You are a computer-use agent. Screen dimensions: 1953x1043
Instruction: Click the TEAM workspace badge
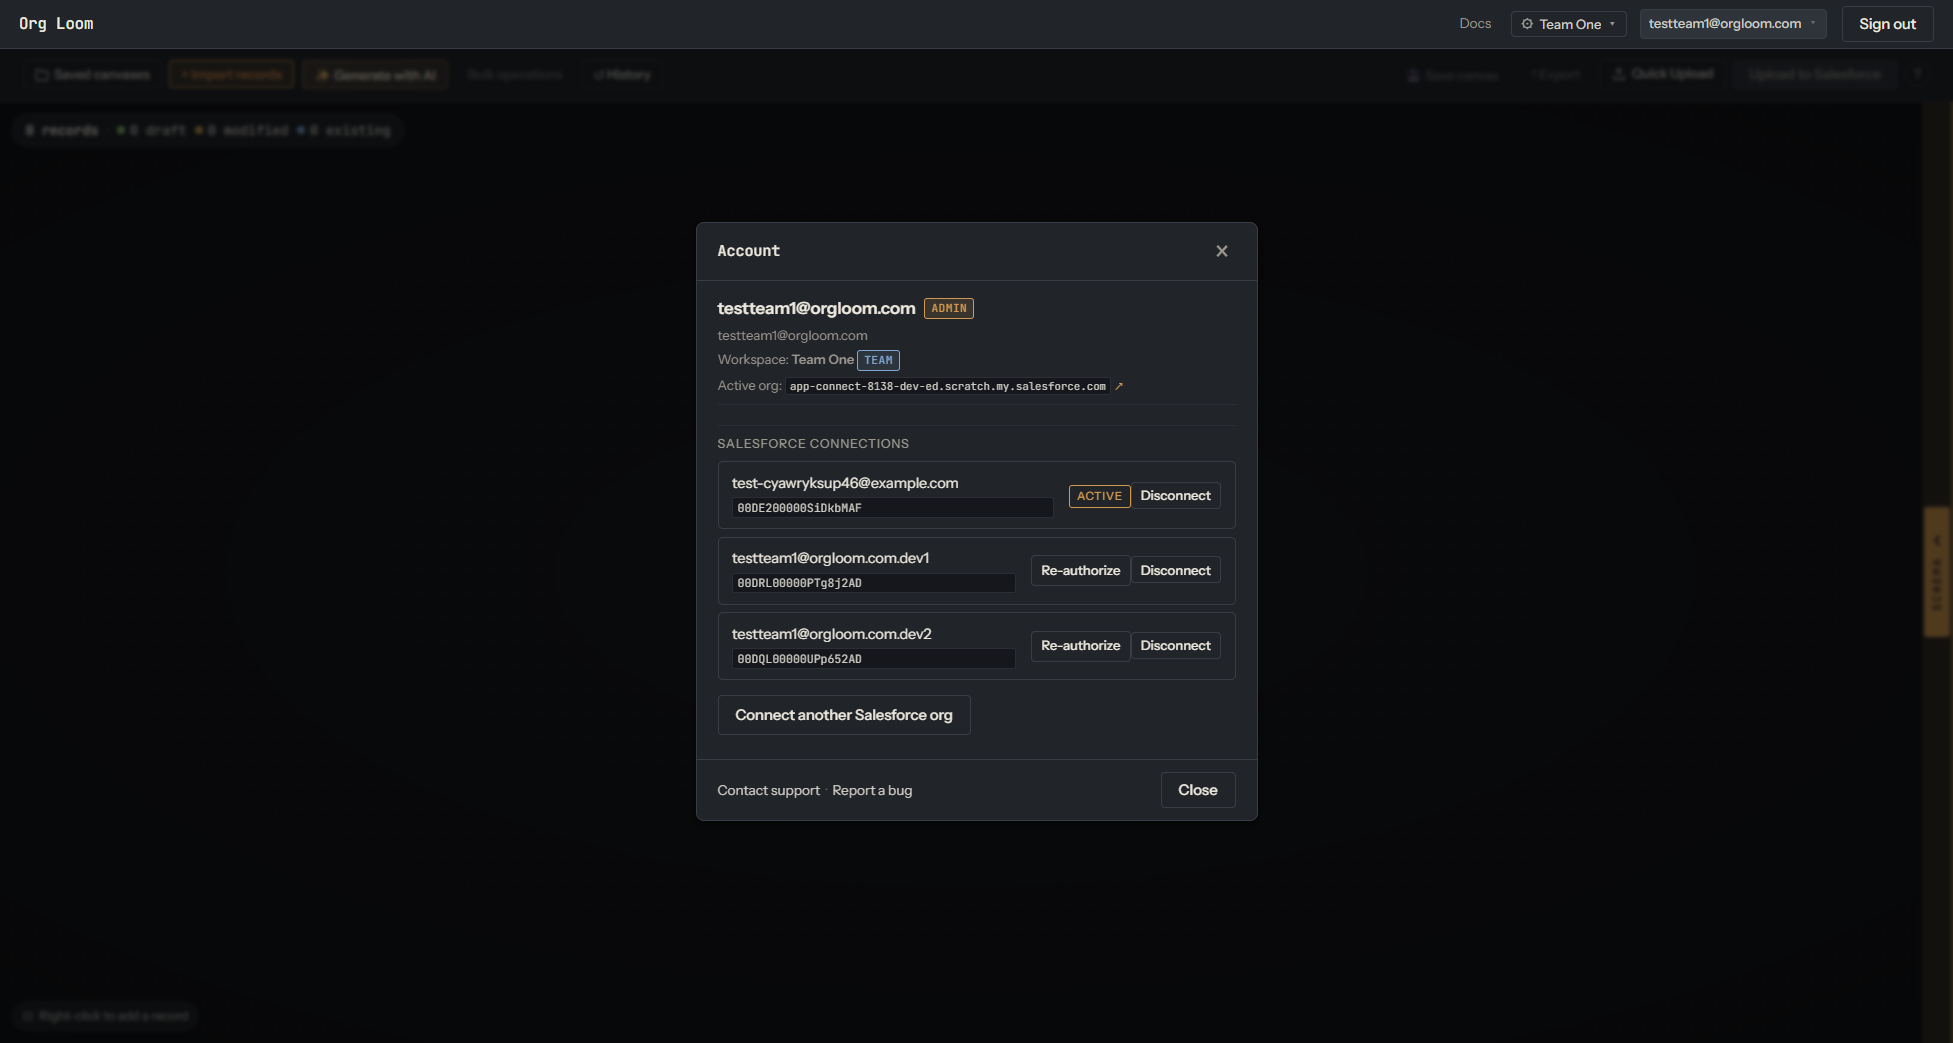878,360
